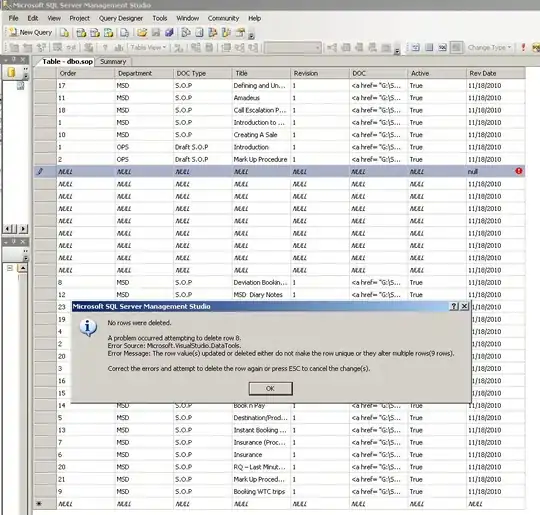Open the Window menu
This screenshot has width=540, height=515.
(188, 18)
